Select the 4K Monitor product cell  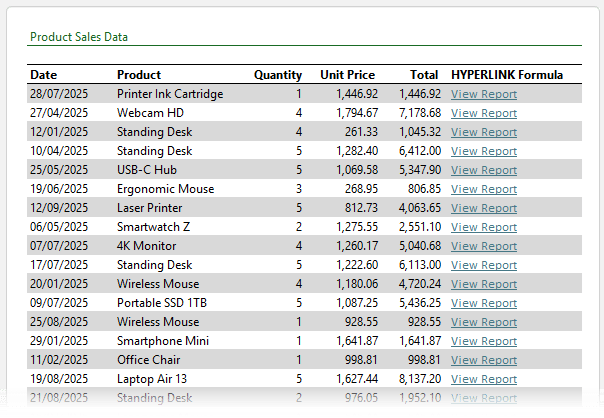coord(146,246)
